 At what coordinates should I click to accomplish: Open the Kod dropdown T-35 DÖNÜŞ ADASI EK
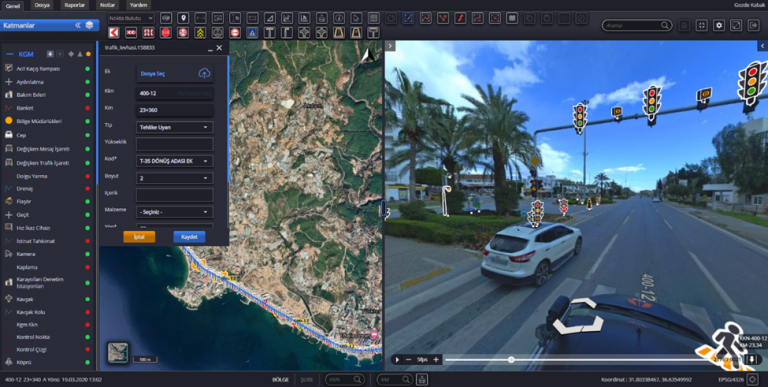(x=174, y=161)
